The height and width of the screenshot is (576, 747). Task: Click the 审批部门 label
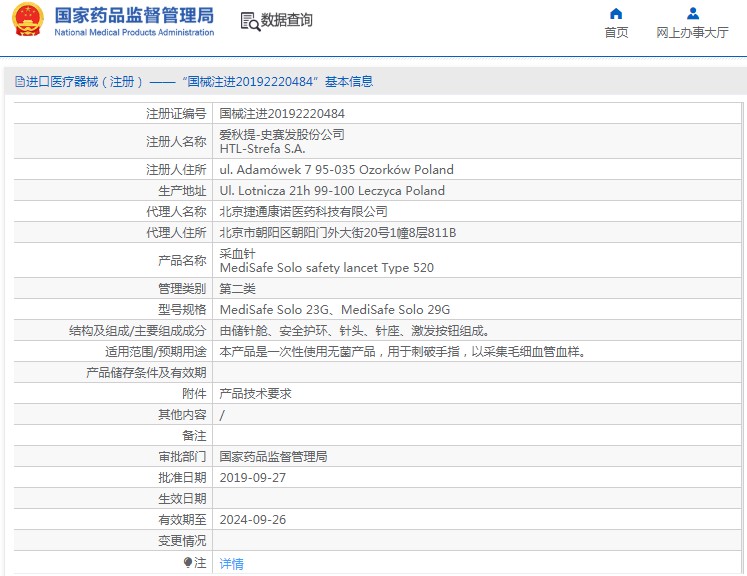pos(182,456)
